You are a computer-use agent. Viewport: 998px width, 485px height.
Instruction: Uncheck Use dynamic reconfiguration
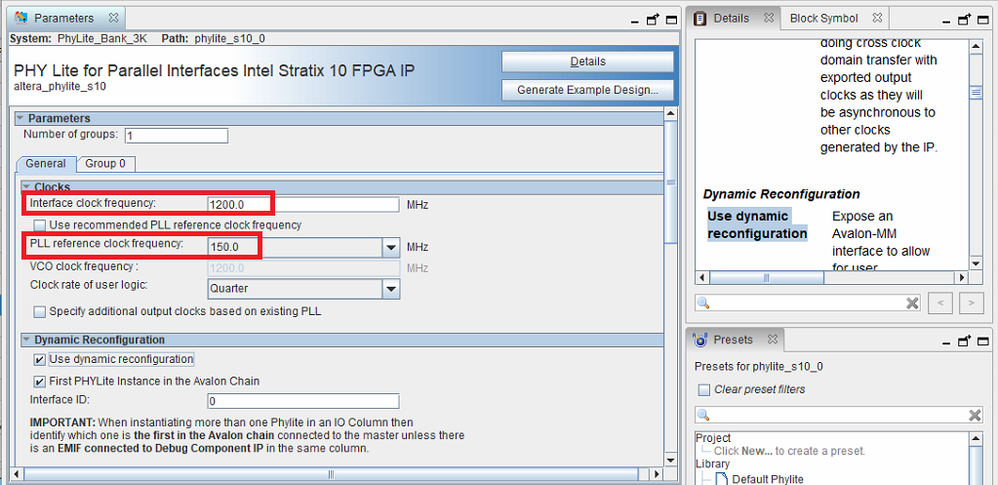tap(40, 360)
